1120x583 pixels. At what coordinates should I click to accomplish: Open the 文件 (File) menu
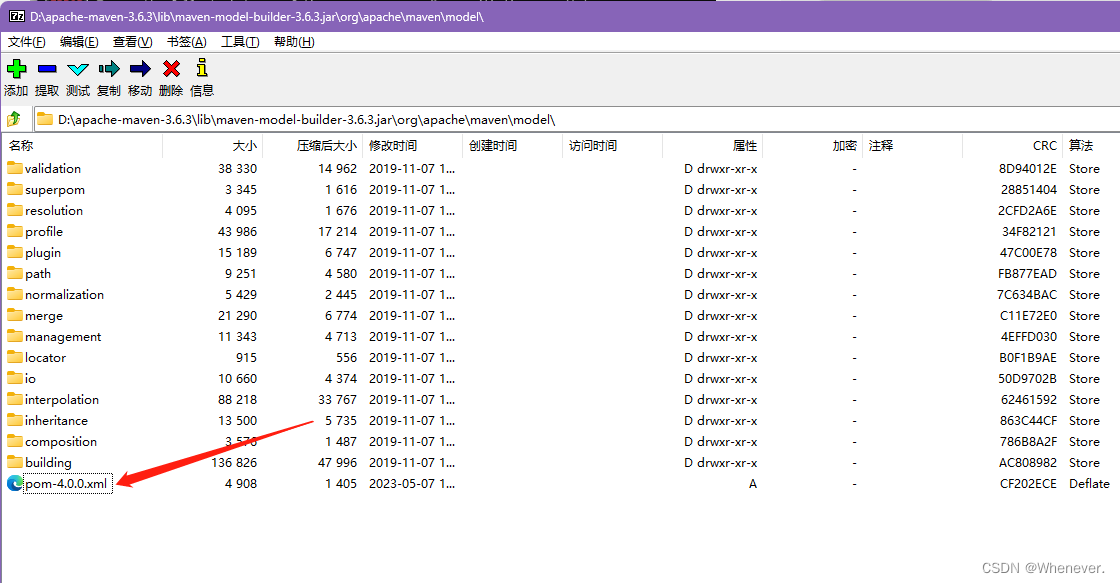click(26, 41)
